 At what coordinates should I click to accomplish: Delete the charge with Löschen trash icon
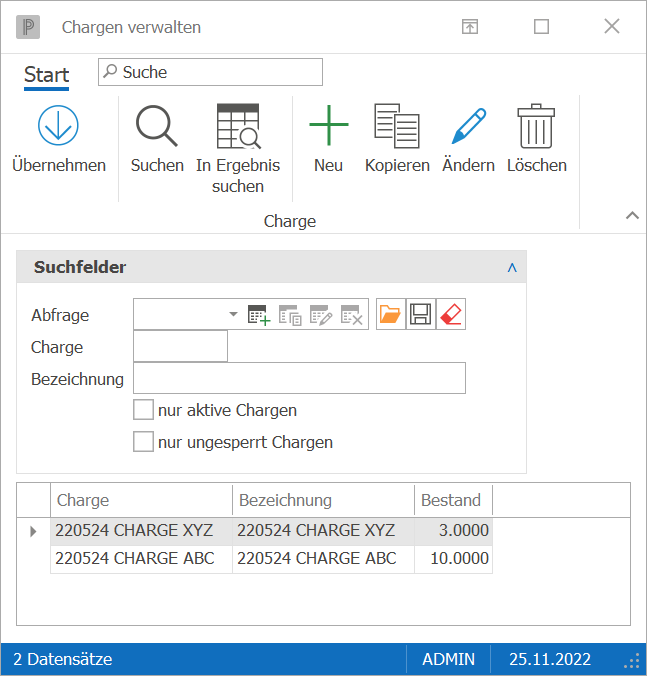[x=536, y=125]
